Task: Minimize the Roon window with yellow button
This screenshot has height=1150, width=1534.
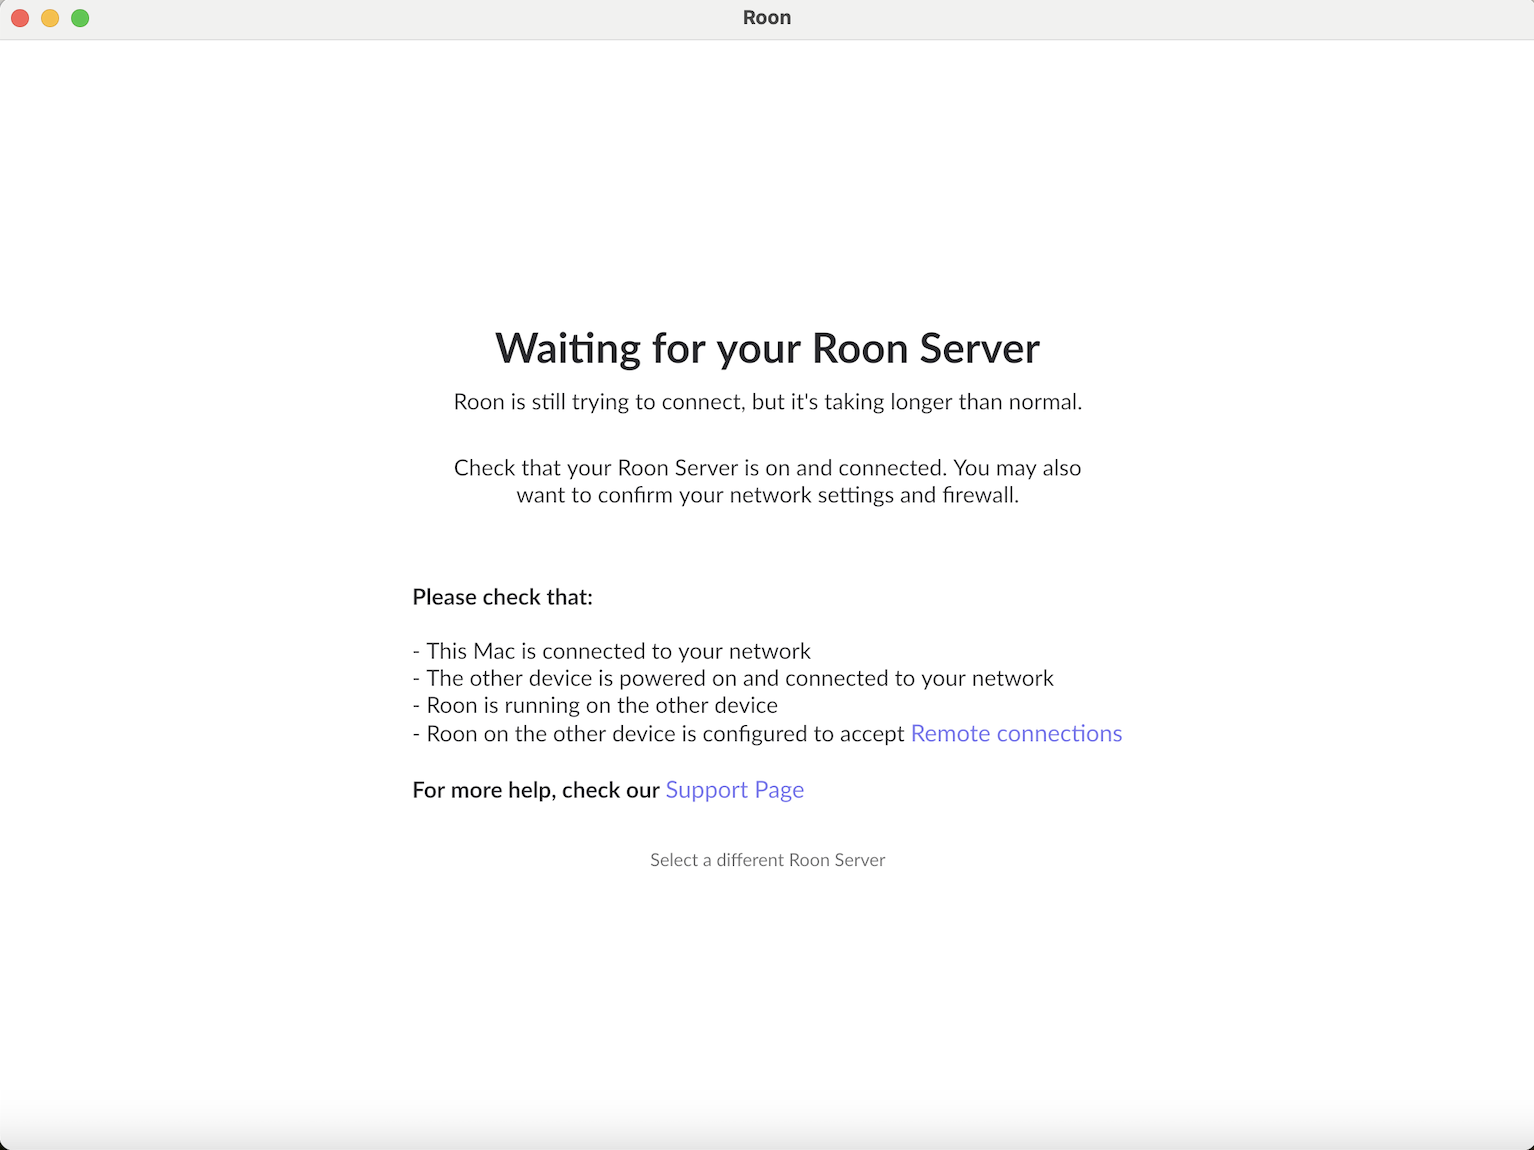Action: [x=50, y=18]
